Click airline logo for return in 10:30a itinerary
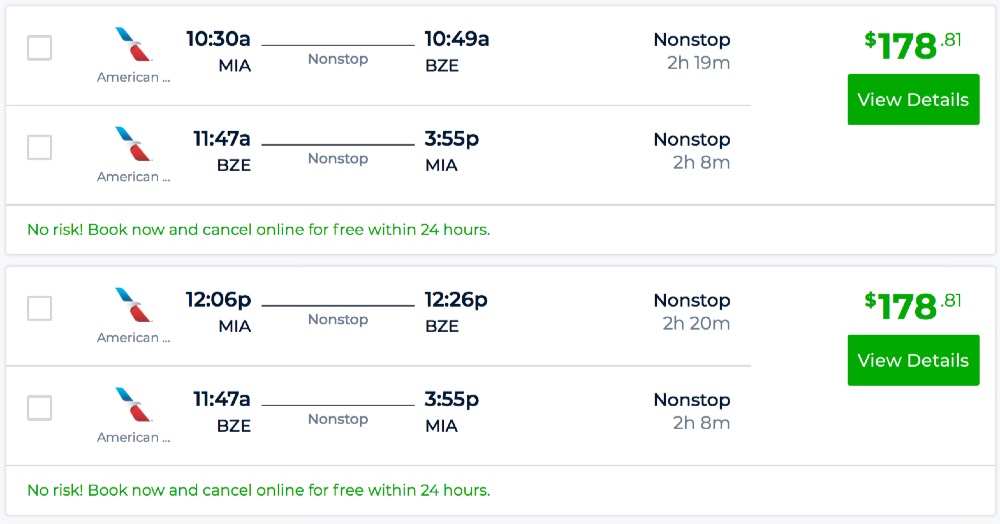The width and height of the screenshot is (1000, 524). (x=134, y=144)
